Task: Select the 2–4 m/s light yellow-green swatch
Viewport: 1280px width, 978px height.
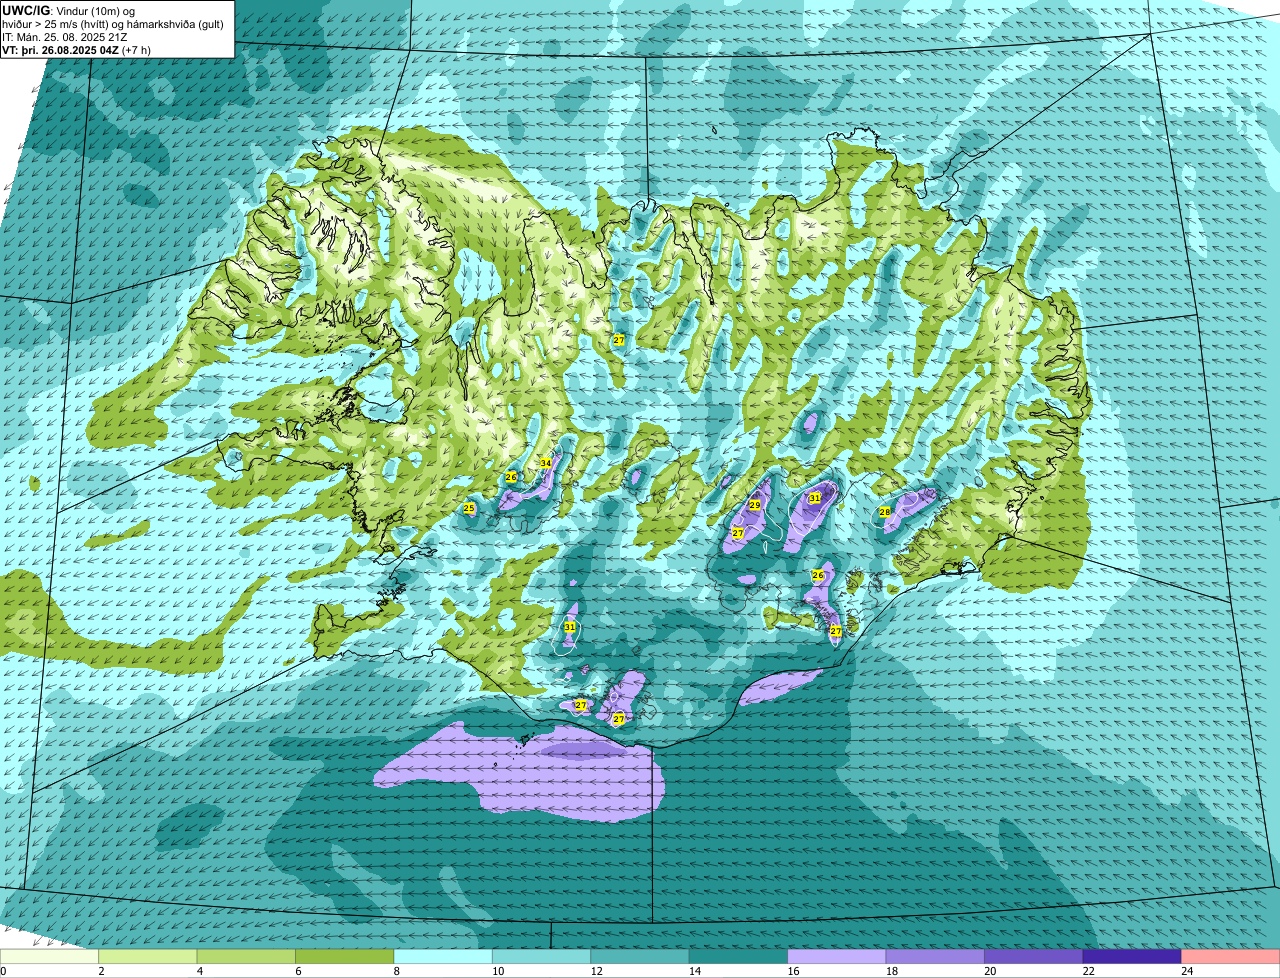Action: click(x=148, y=957)
